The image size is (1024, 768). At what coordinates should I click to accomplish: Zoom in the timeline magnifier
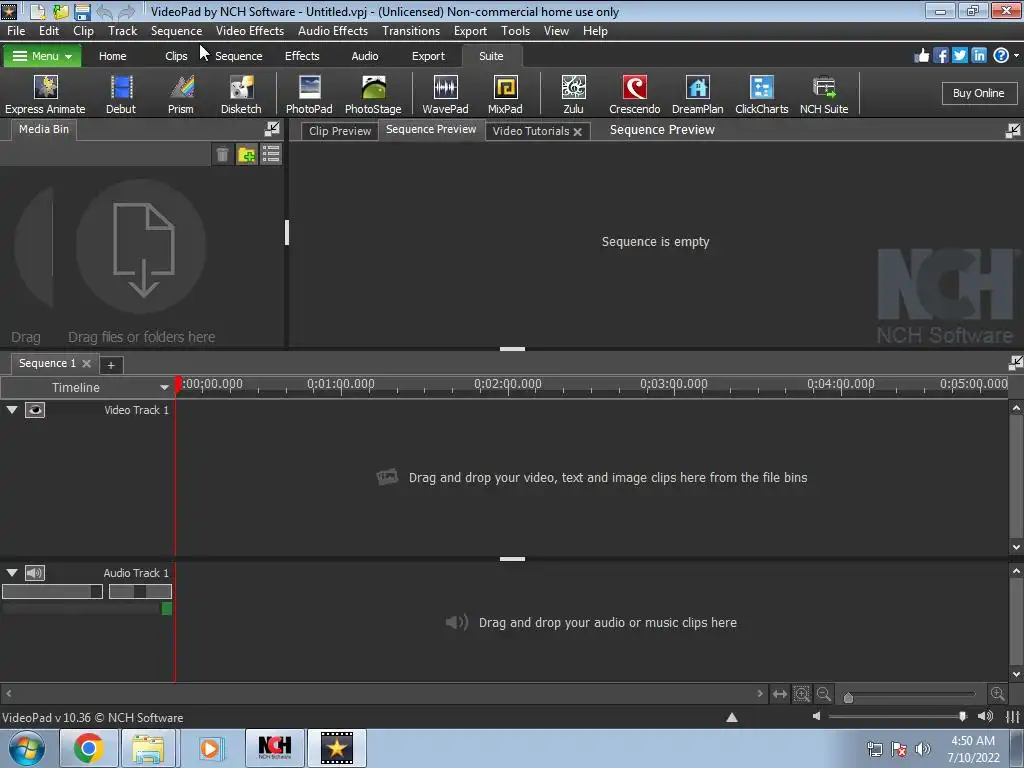(x=998, y=694)
